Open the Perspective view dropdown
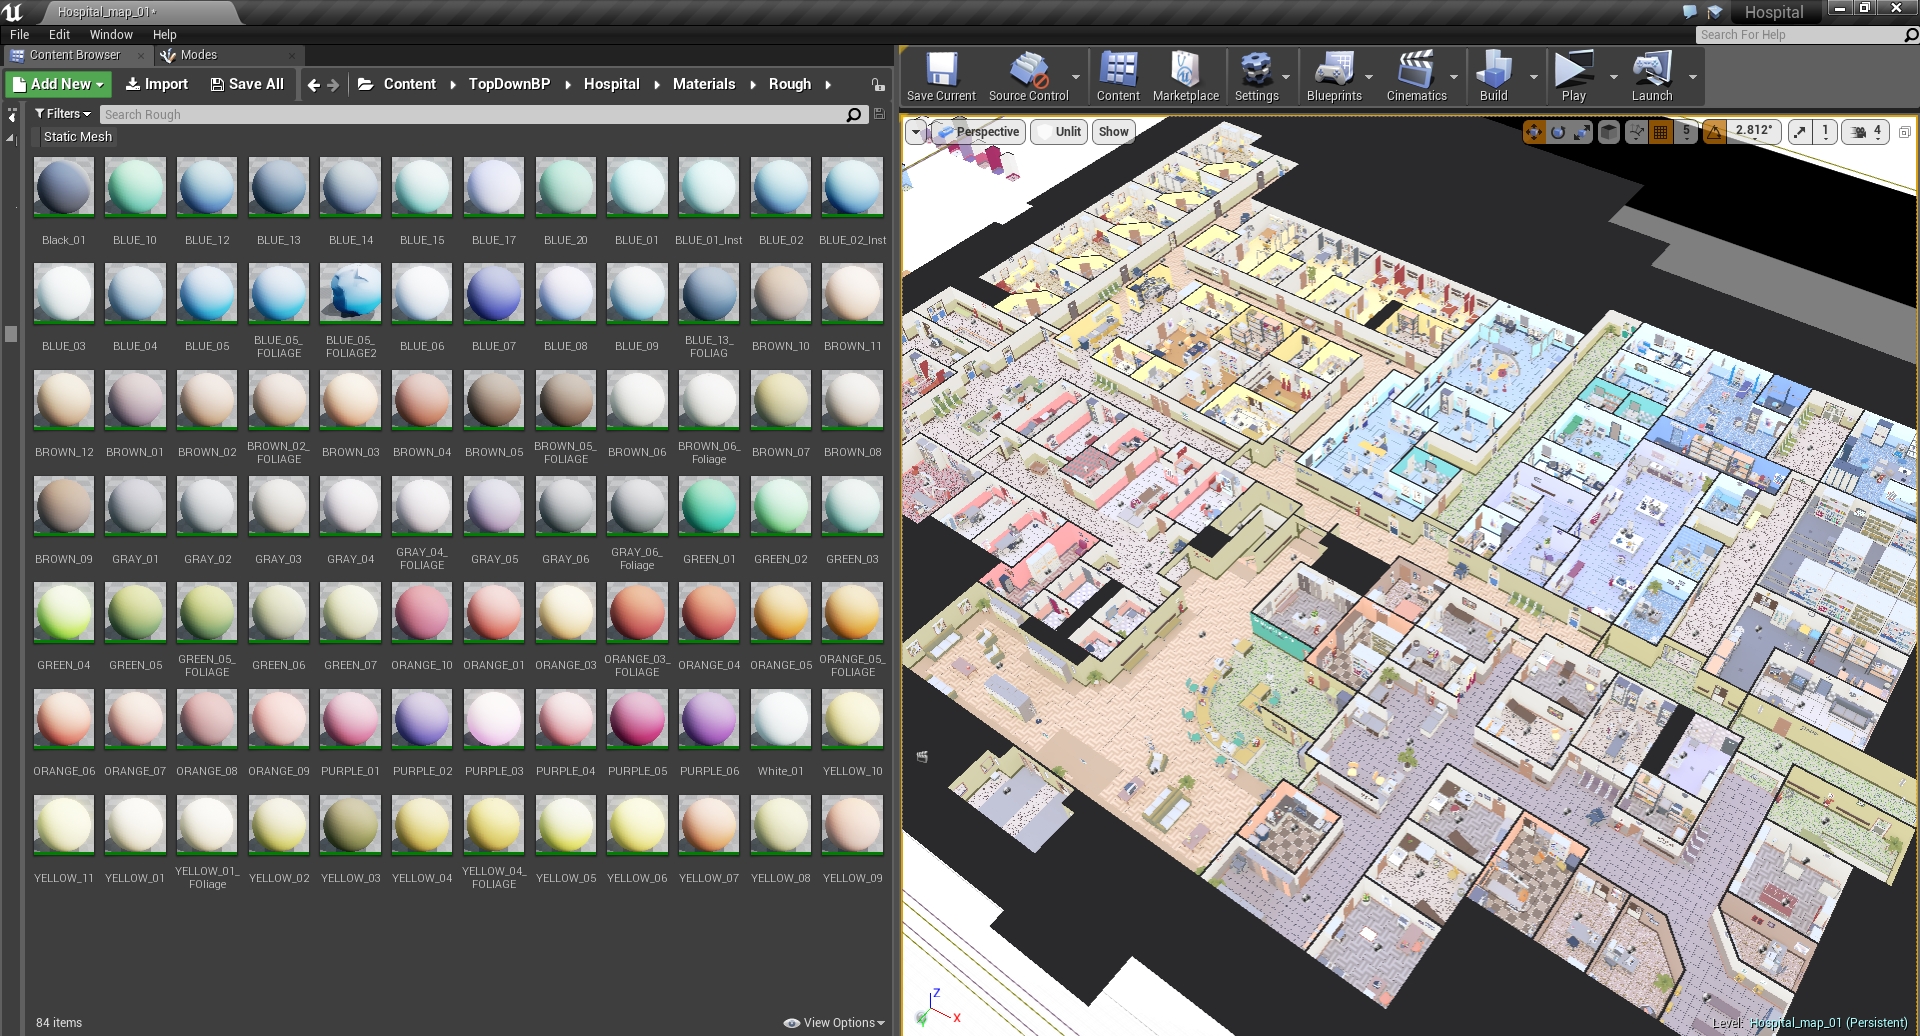This screenshot has height=1036, width=1920. pyautogui.click(x=981, y=131)
